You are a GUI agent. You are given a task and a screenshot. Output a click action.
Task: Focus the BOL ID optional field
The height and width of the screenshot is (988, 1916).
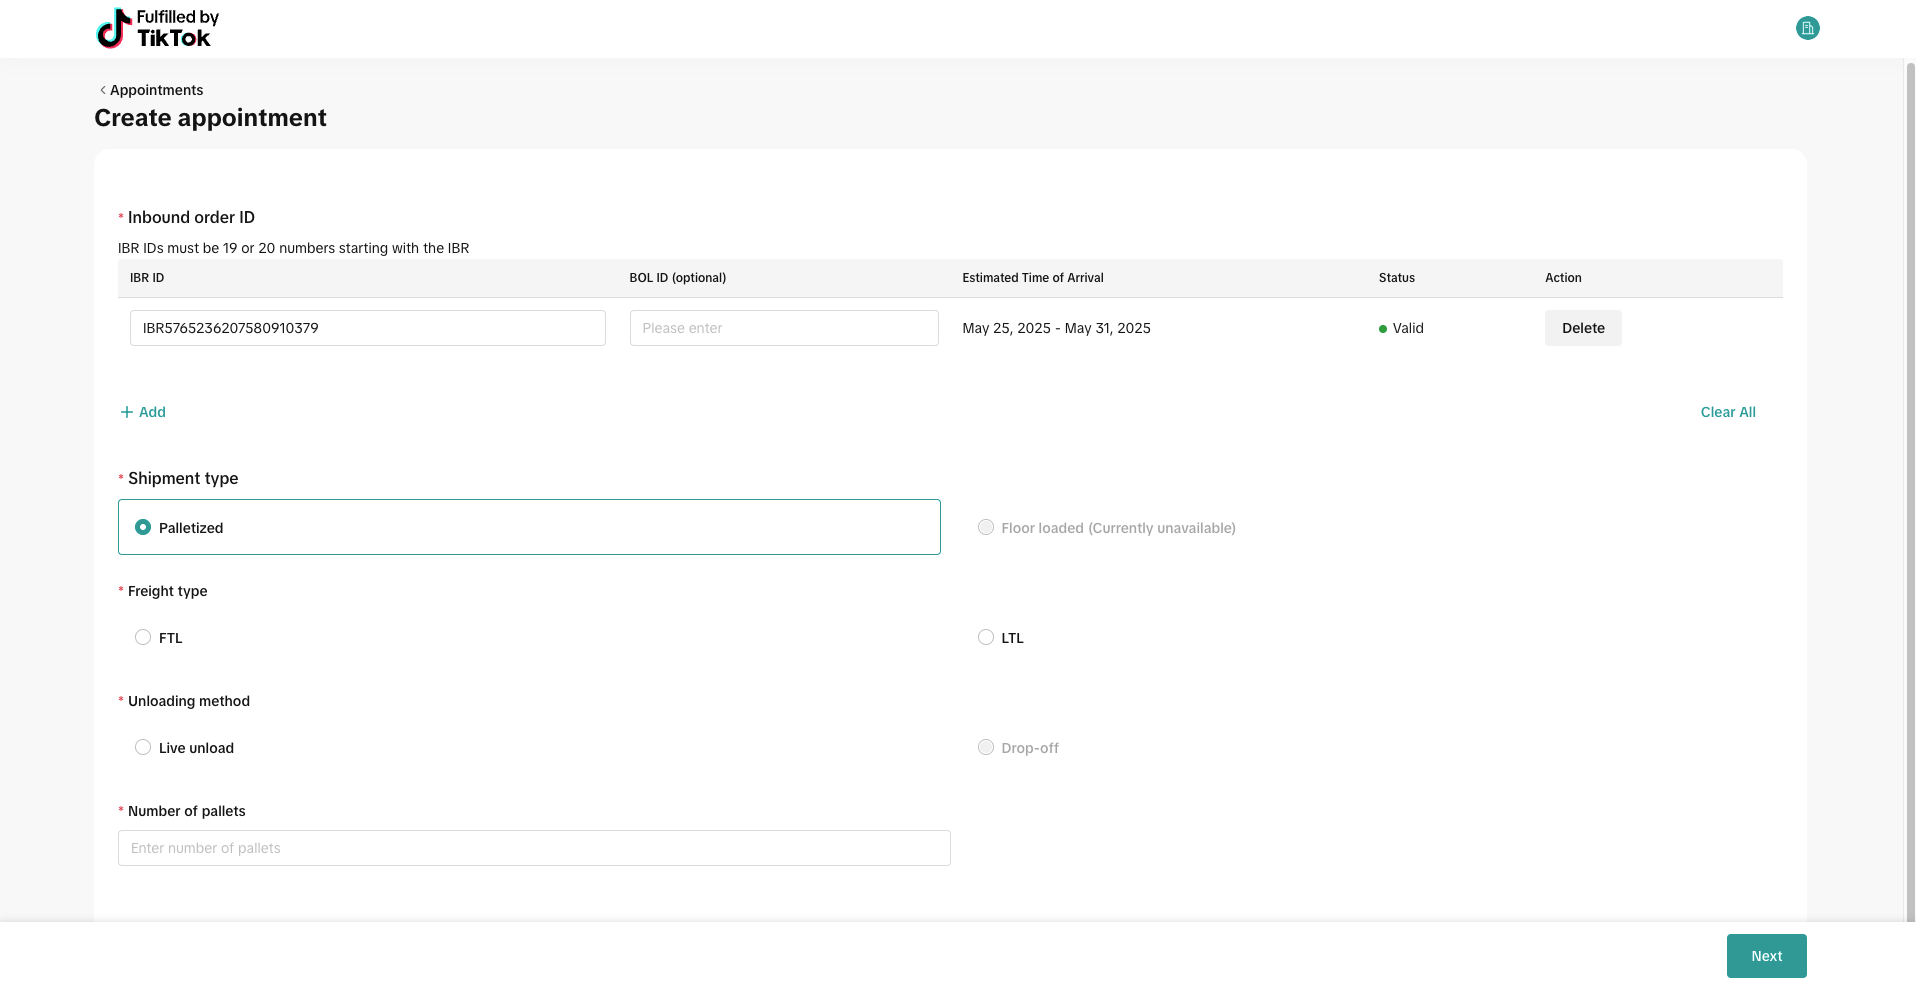coord(783,328)
